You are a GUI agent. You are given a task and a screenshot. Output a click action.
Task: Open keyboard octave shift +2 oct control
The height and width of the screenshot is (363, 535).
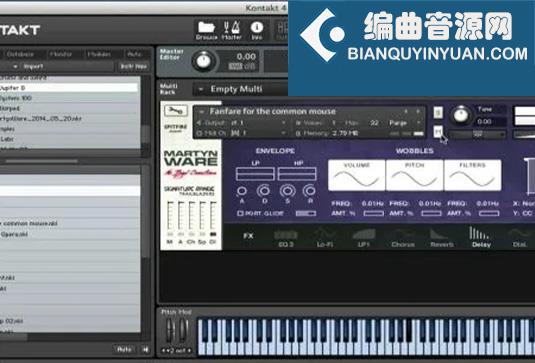[176, 350]
